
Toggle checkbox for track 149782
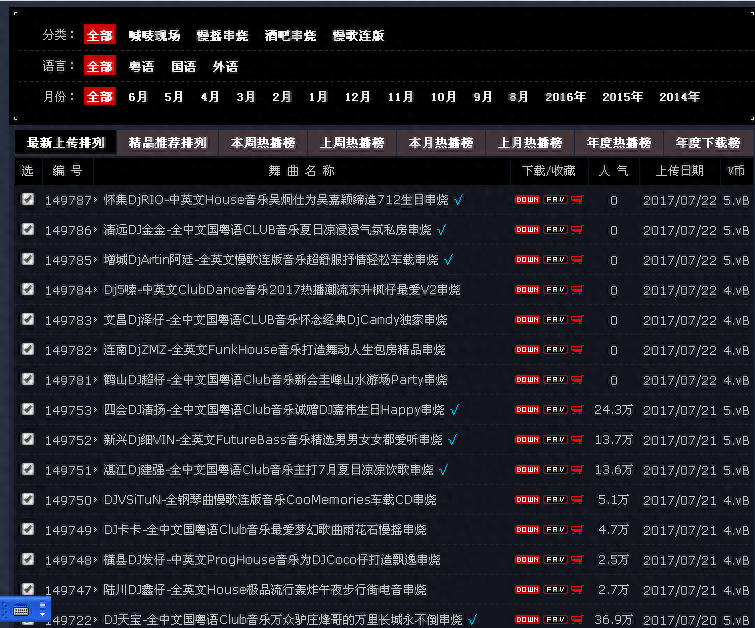[28, 349]
